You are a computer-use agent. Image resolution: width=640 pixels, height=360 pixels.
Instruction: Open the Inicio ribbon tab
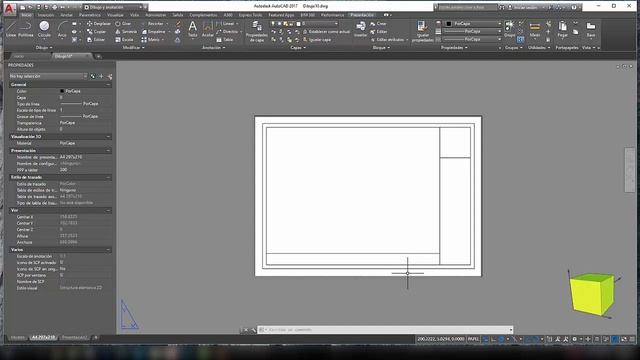click(26, 15)
